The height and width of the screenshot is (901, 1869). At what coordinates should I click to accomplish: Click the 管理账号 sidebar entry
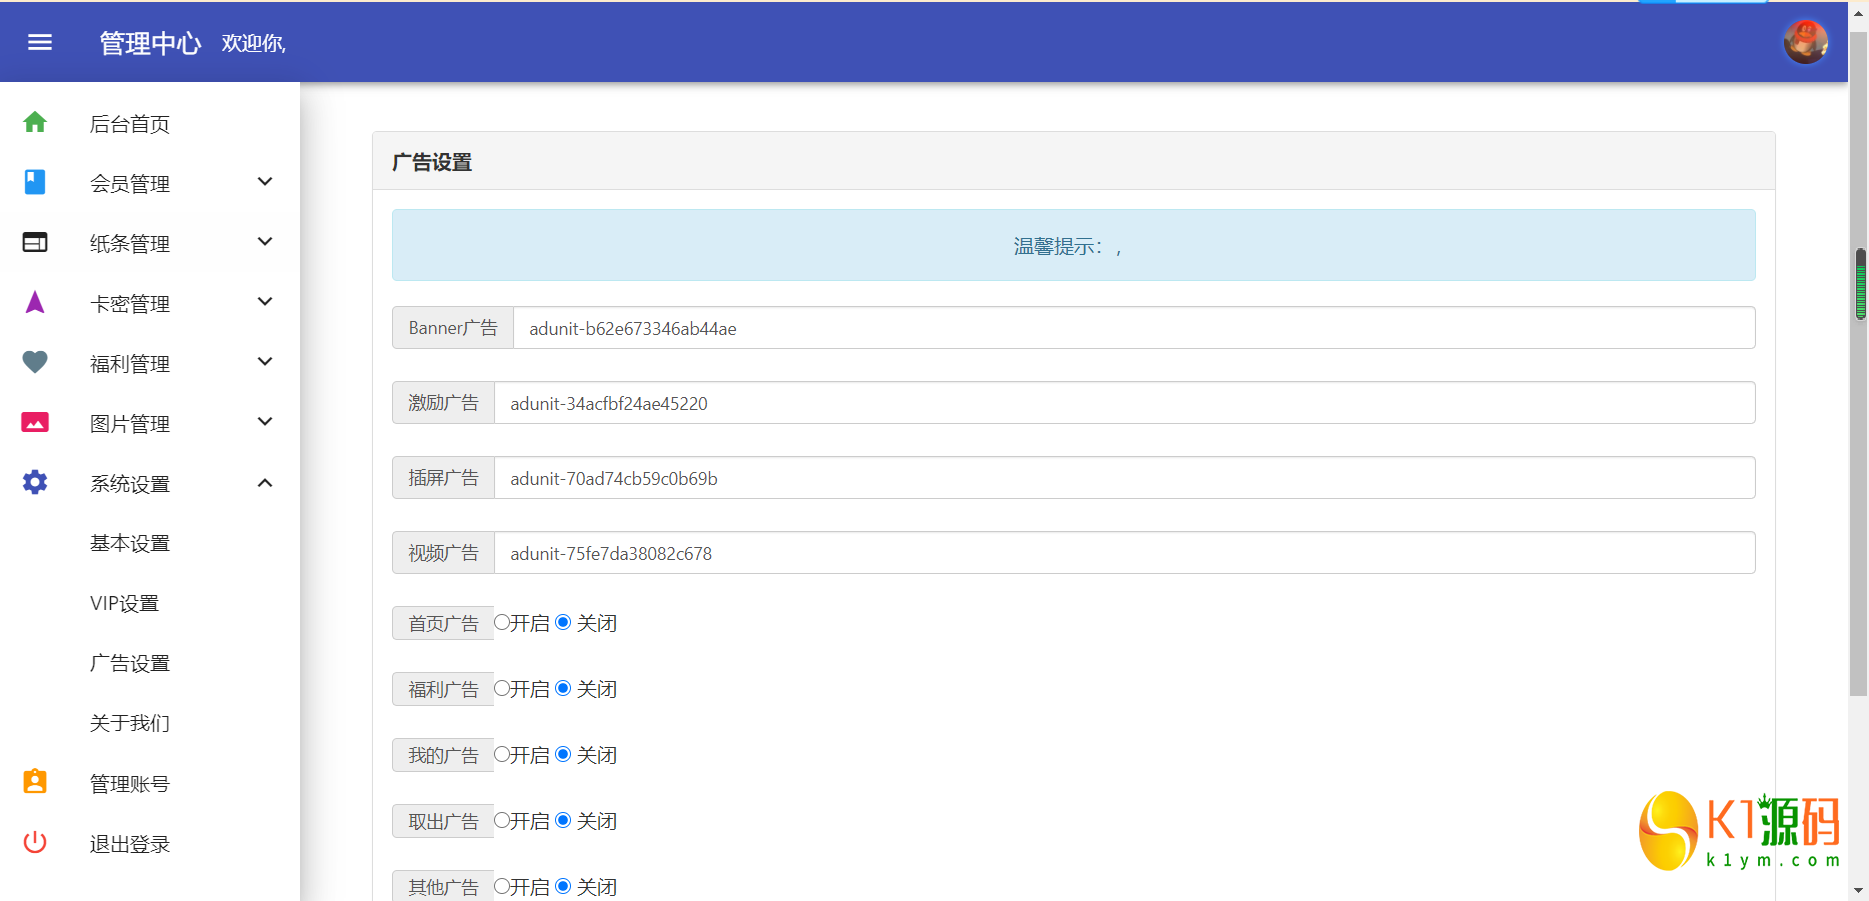point(130,784)
